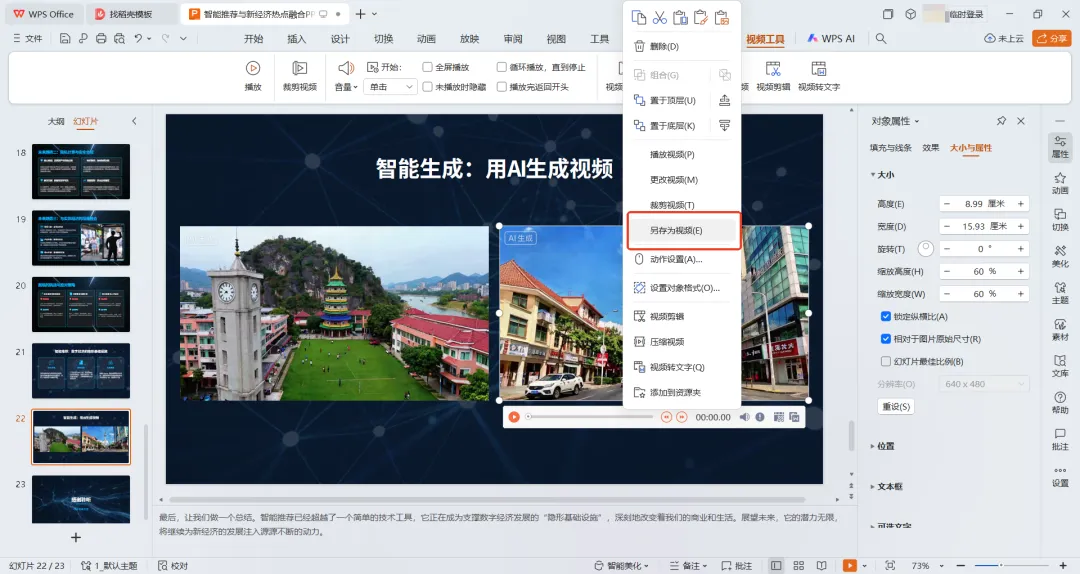Image resolution: width=1080 pixels, height=574 pixels.
Task: Open the beautify sidebar icon
Action: [1060, 256]
